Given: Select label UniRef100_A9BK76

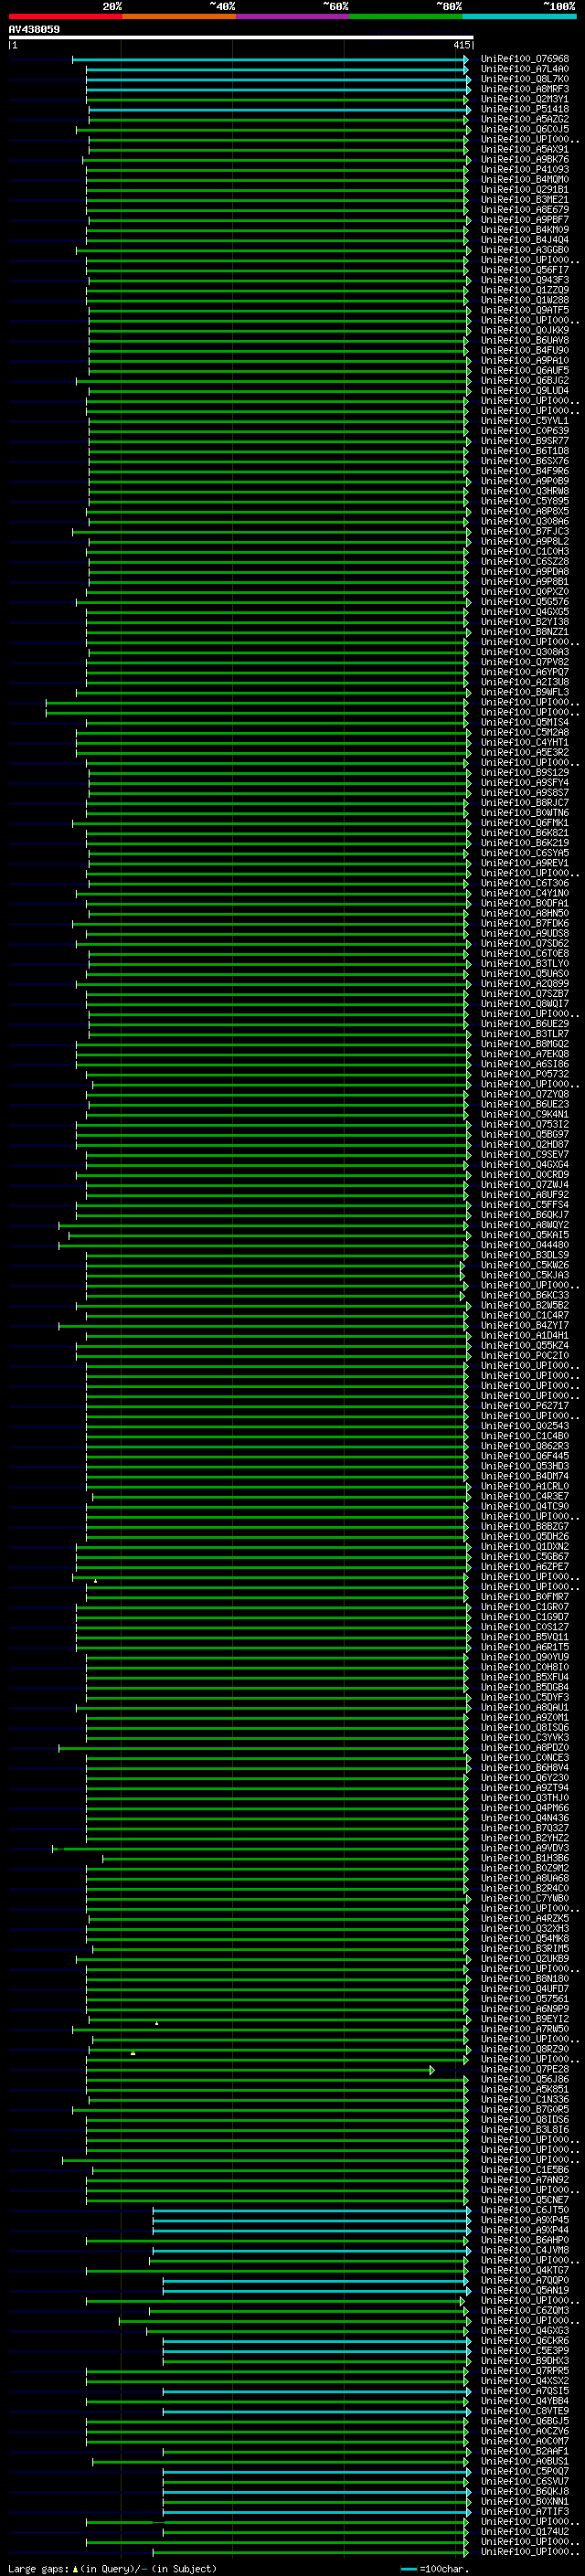Looking at the screenshot, I should [x=524, y=160].
